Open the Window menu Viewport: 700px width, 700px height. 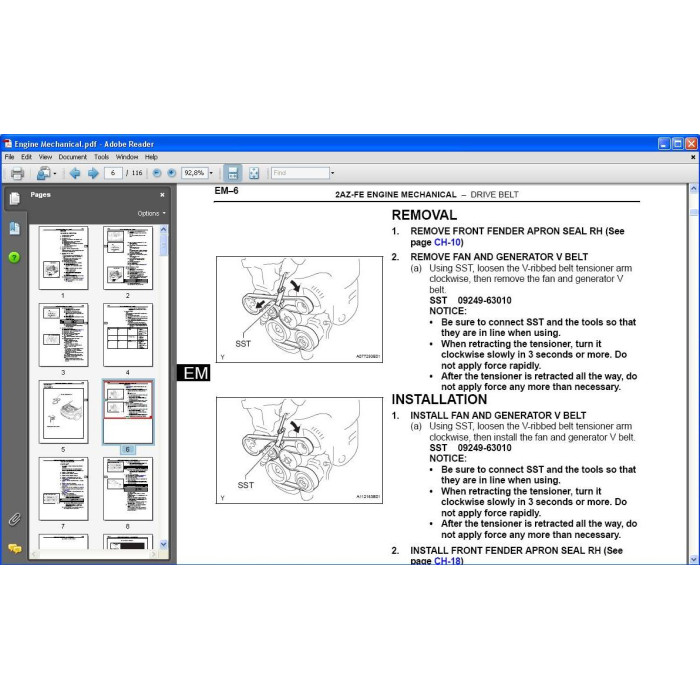pos(127,157)
